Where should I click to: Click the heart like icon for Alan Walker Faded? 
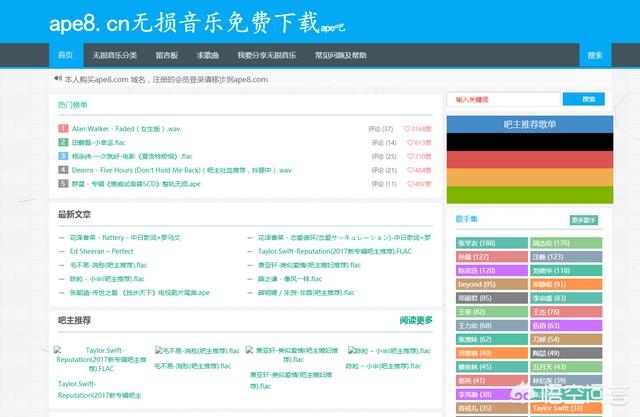click(407, 129)
